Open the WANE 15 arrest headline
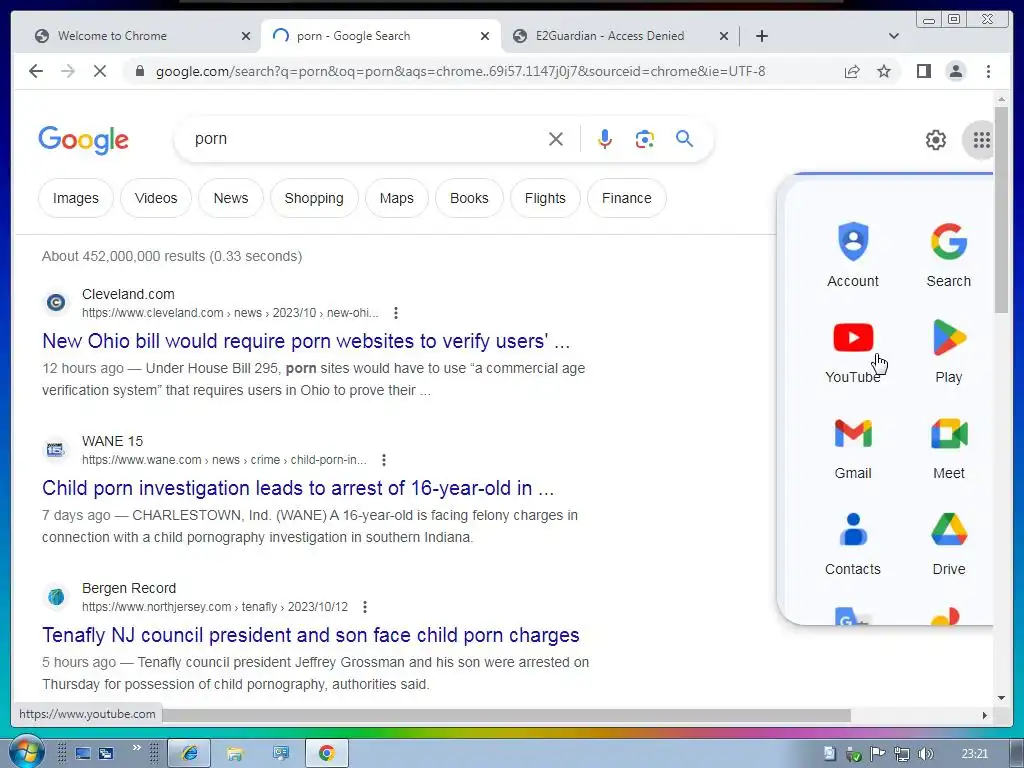This screenshot has height=768, width=1024. click(x=298, y=488)
